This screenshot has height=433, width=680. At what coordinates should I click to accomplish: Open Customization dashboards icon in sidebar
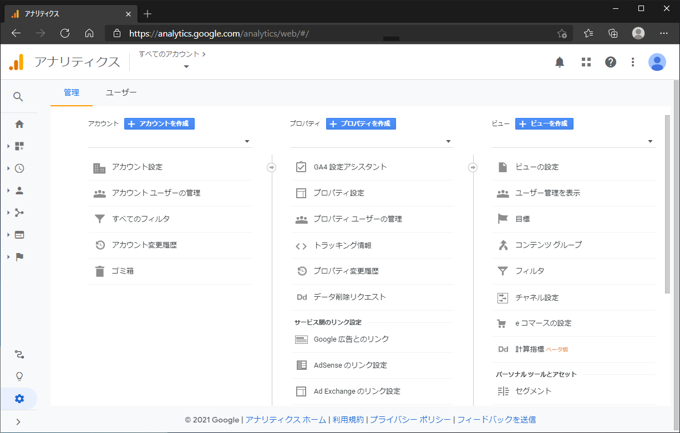pos(19,146)
